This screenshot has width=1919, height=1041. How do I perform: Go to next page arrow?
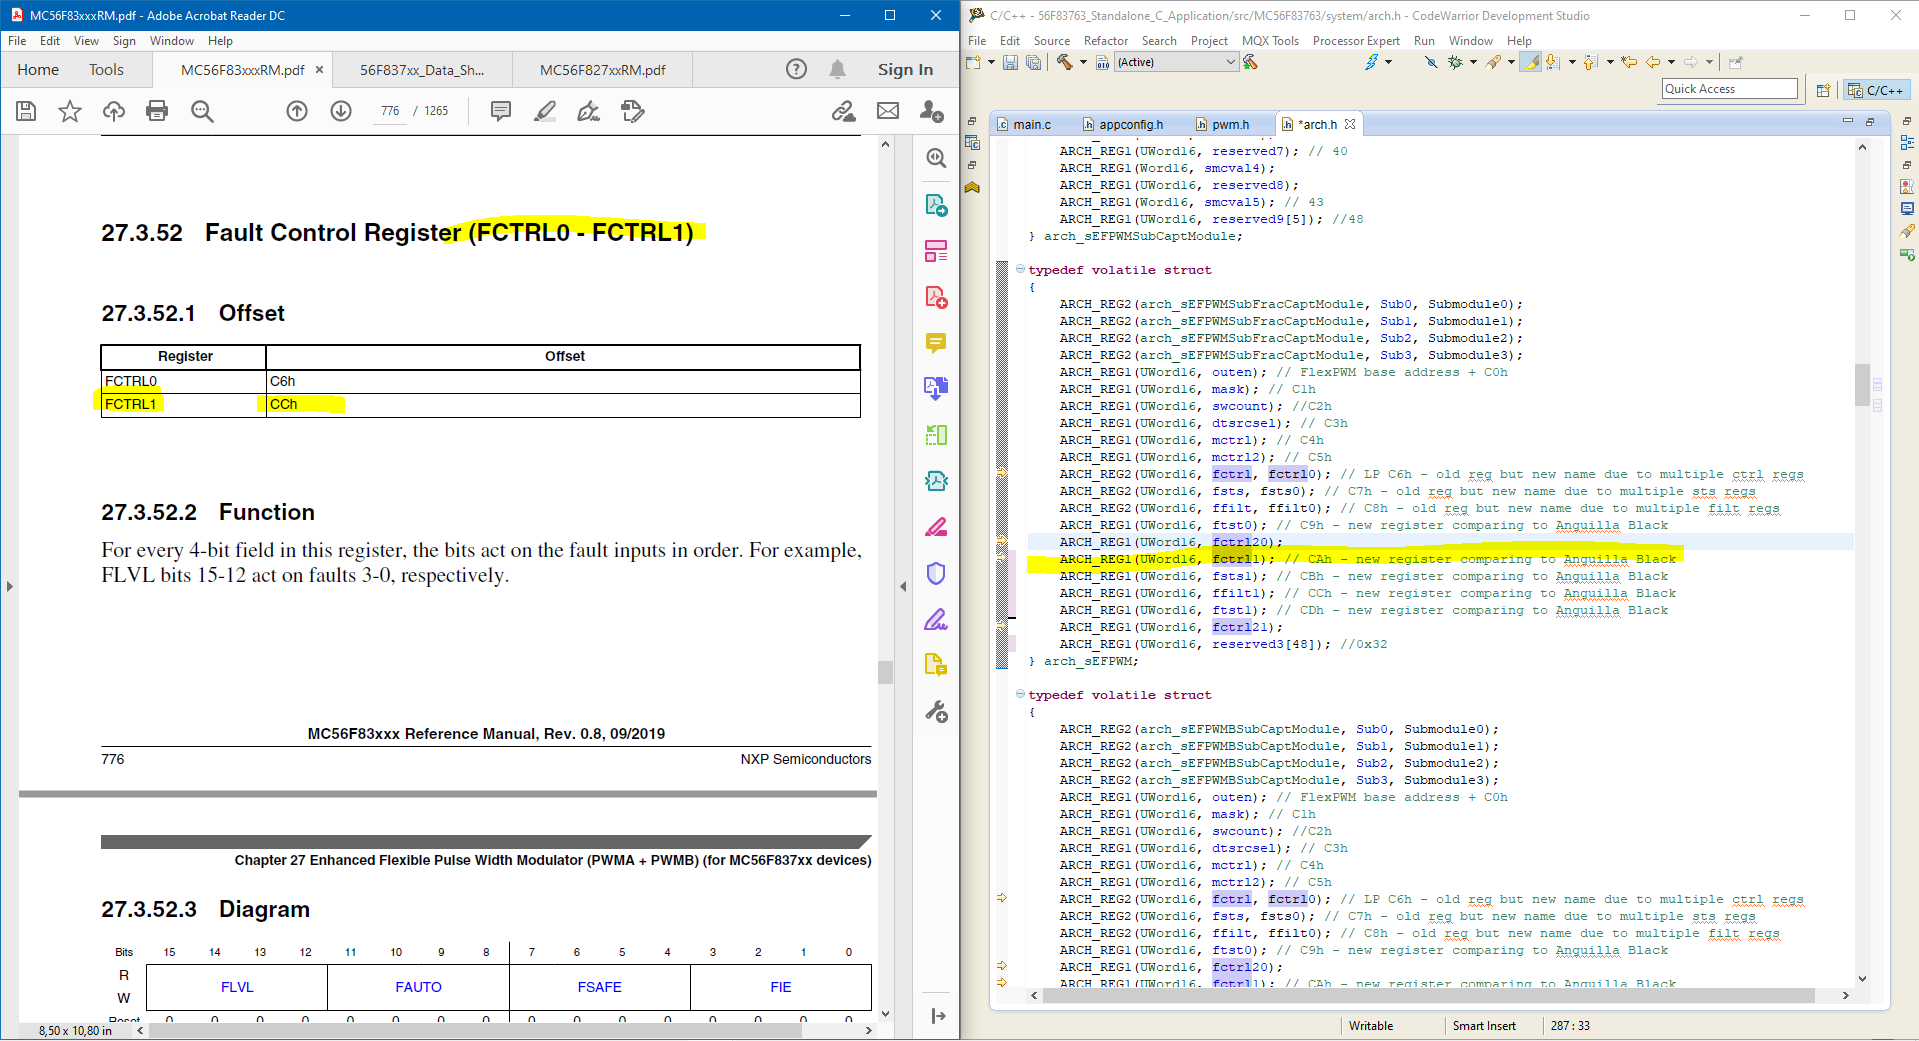(341, 111)
